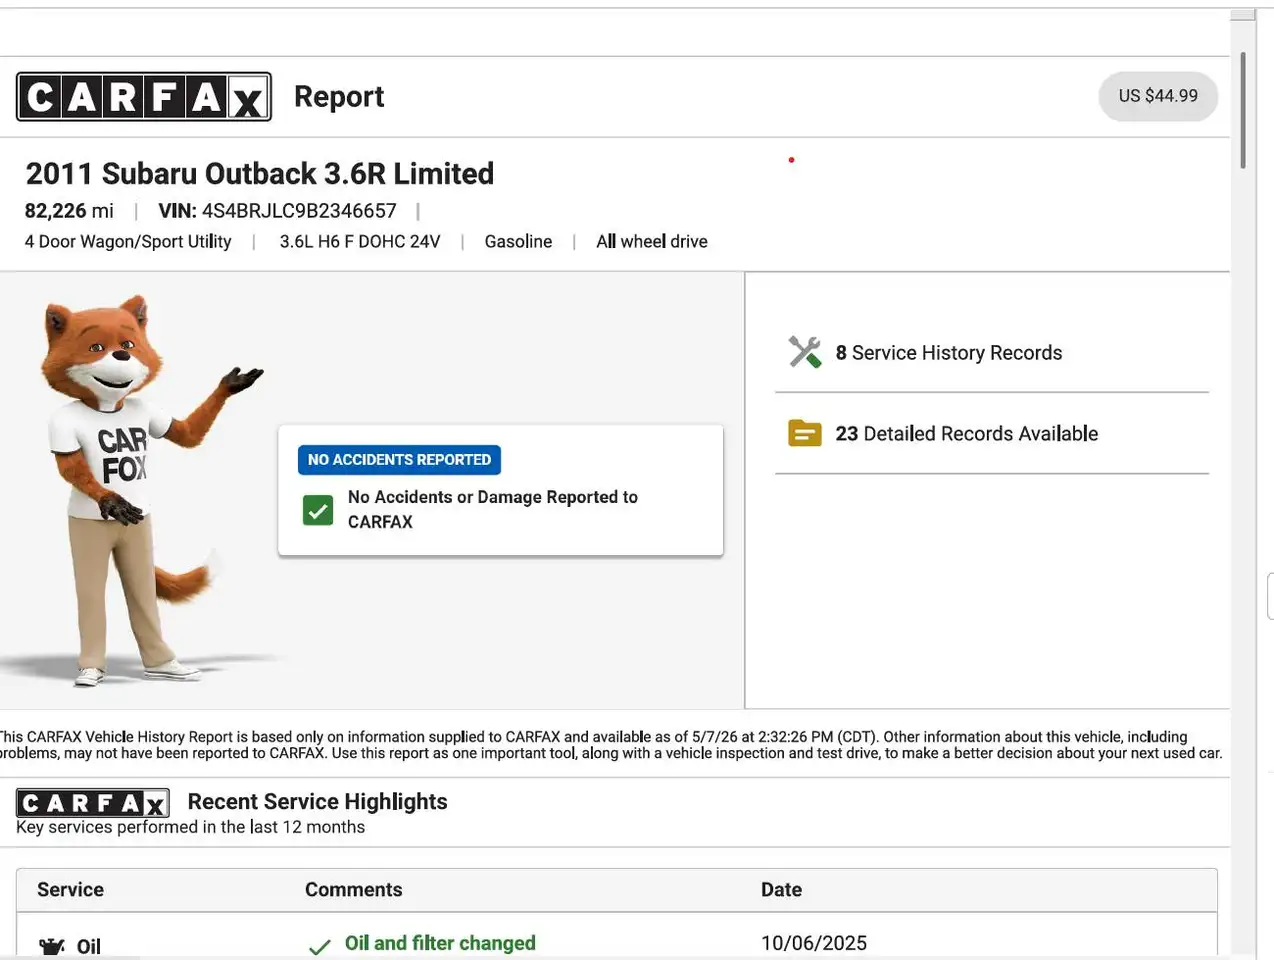Click the Gasoline fuel type text
Viewport: 1274px width, 960px height.
[518, 242]
